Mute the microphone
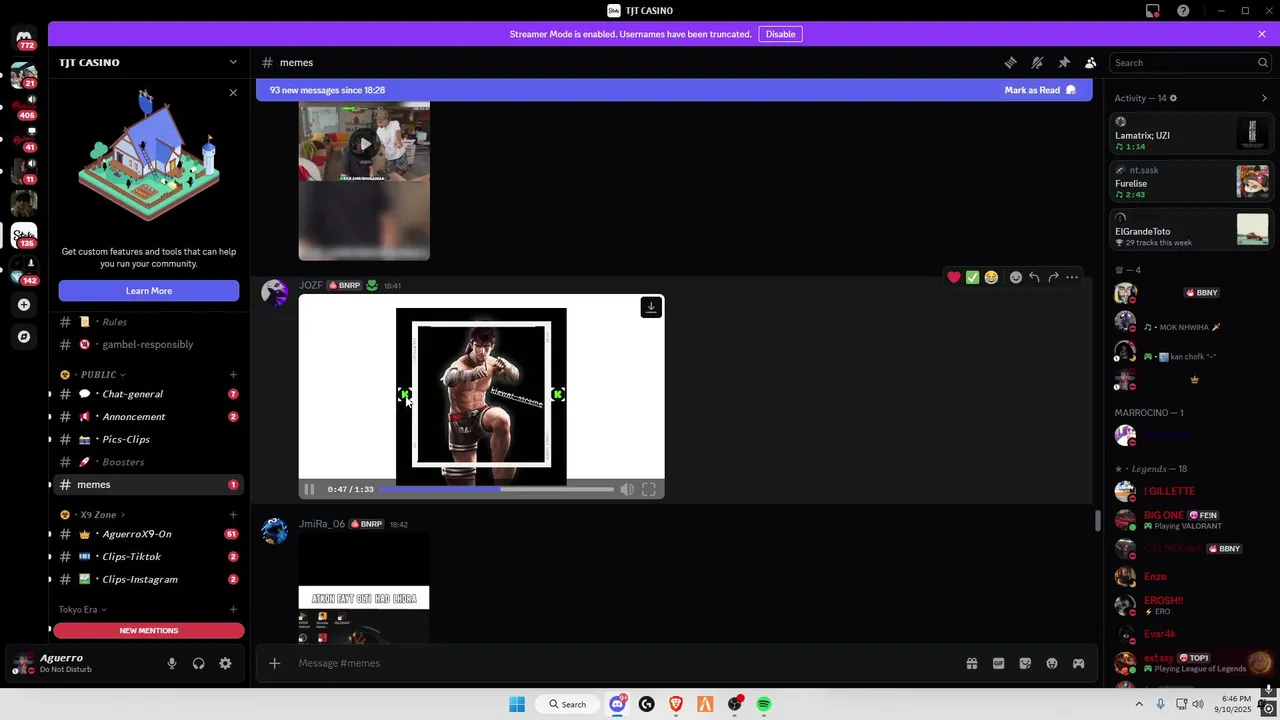The image size is (1280, 720). coord(172,663)
